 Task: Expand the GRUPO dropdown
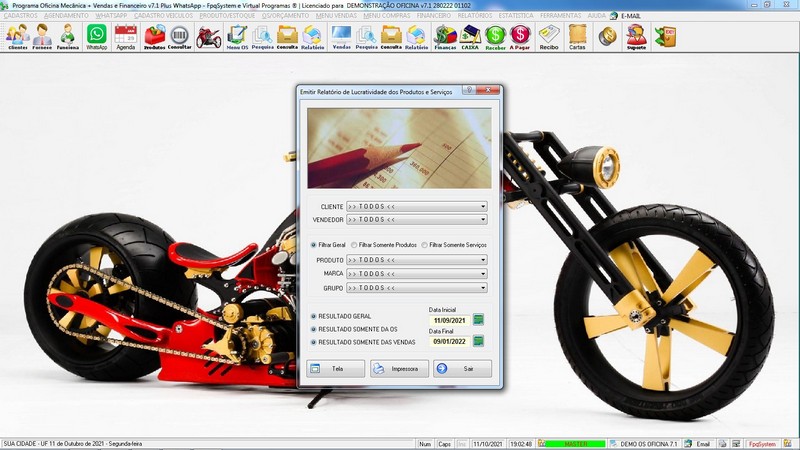pyautogui.click(x=483, y=288)
